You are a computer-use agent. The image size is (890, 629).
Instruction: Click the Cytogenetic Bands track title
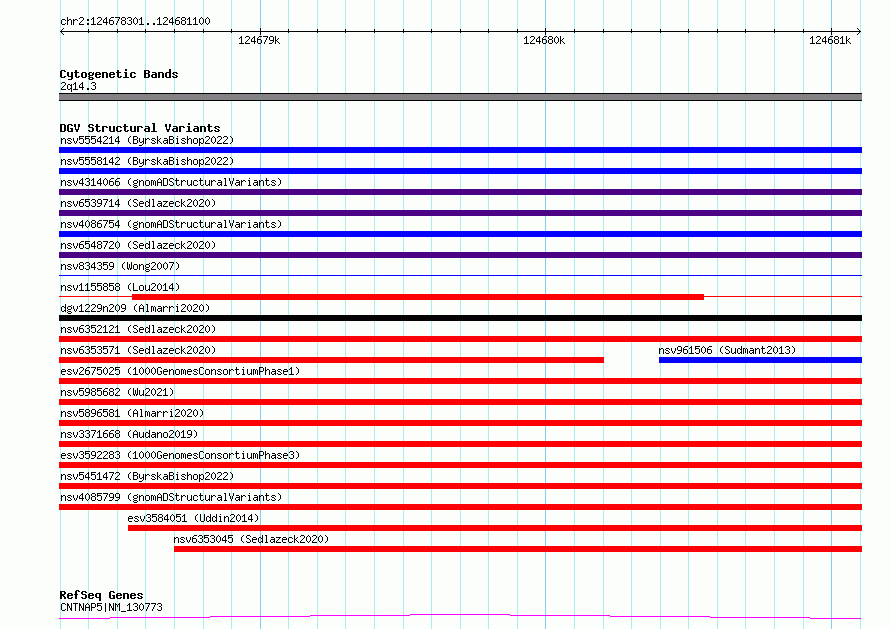[119, 74]
